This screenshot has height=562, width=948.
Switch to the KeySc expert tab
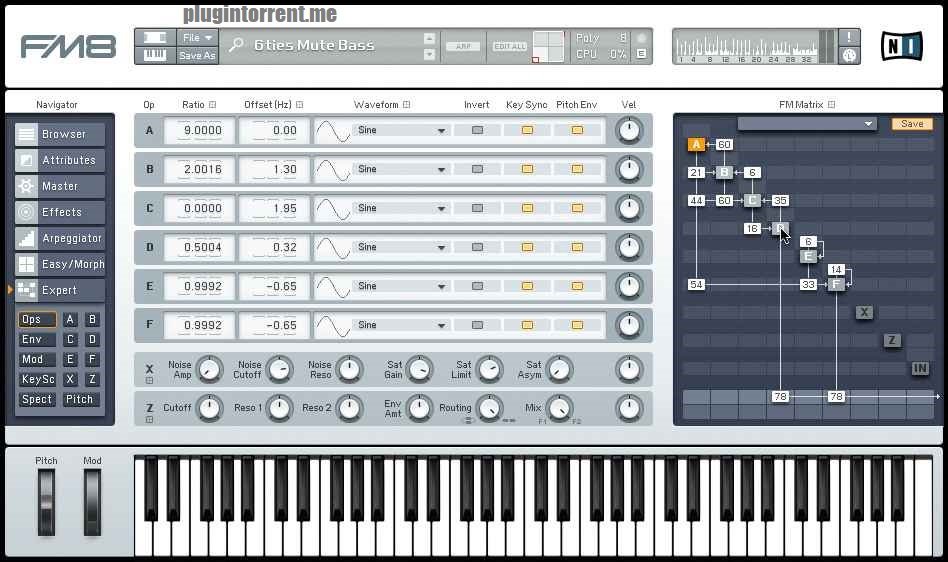pyautogui.click(x=37, y=379)
